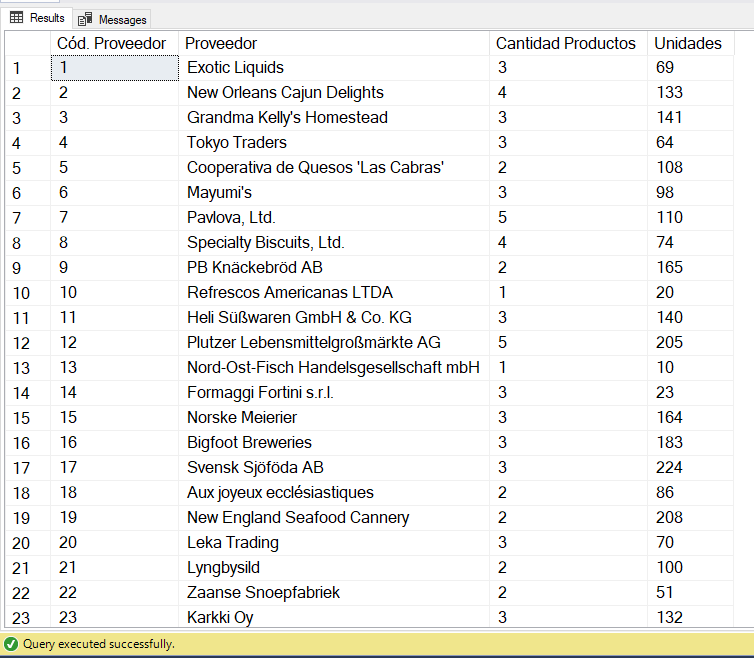Click Unidades value 165

click(x=691, y=268)
